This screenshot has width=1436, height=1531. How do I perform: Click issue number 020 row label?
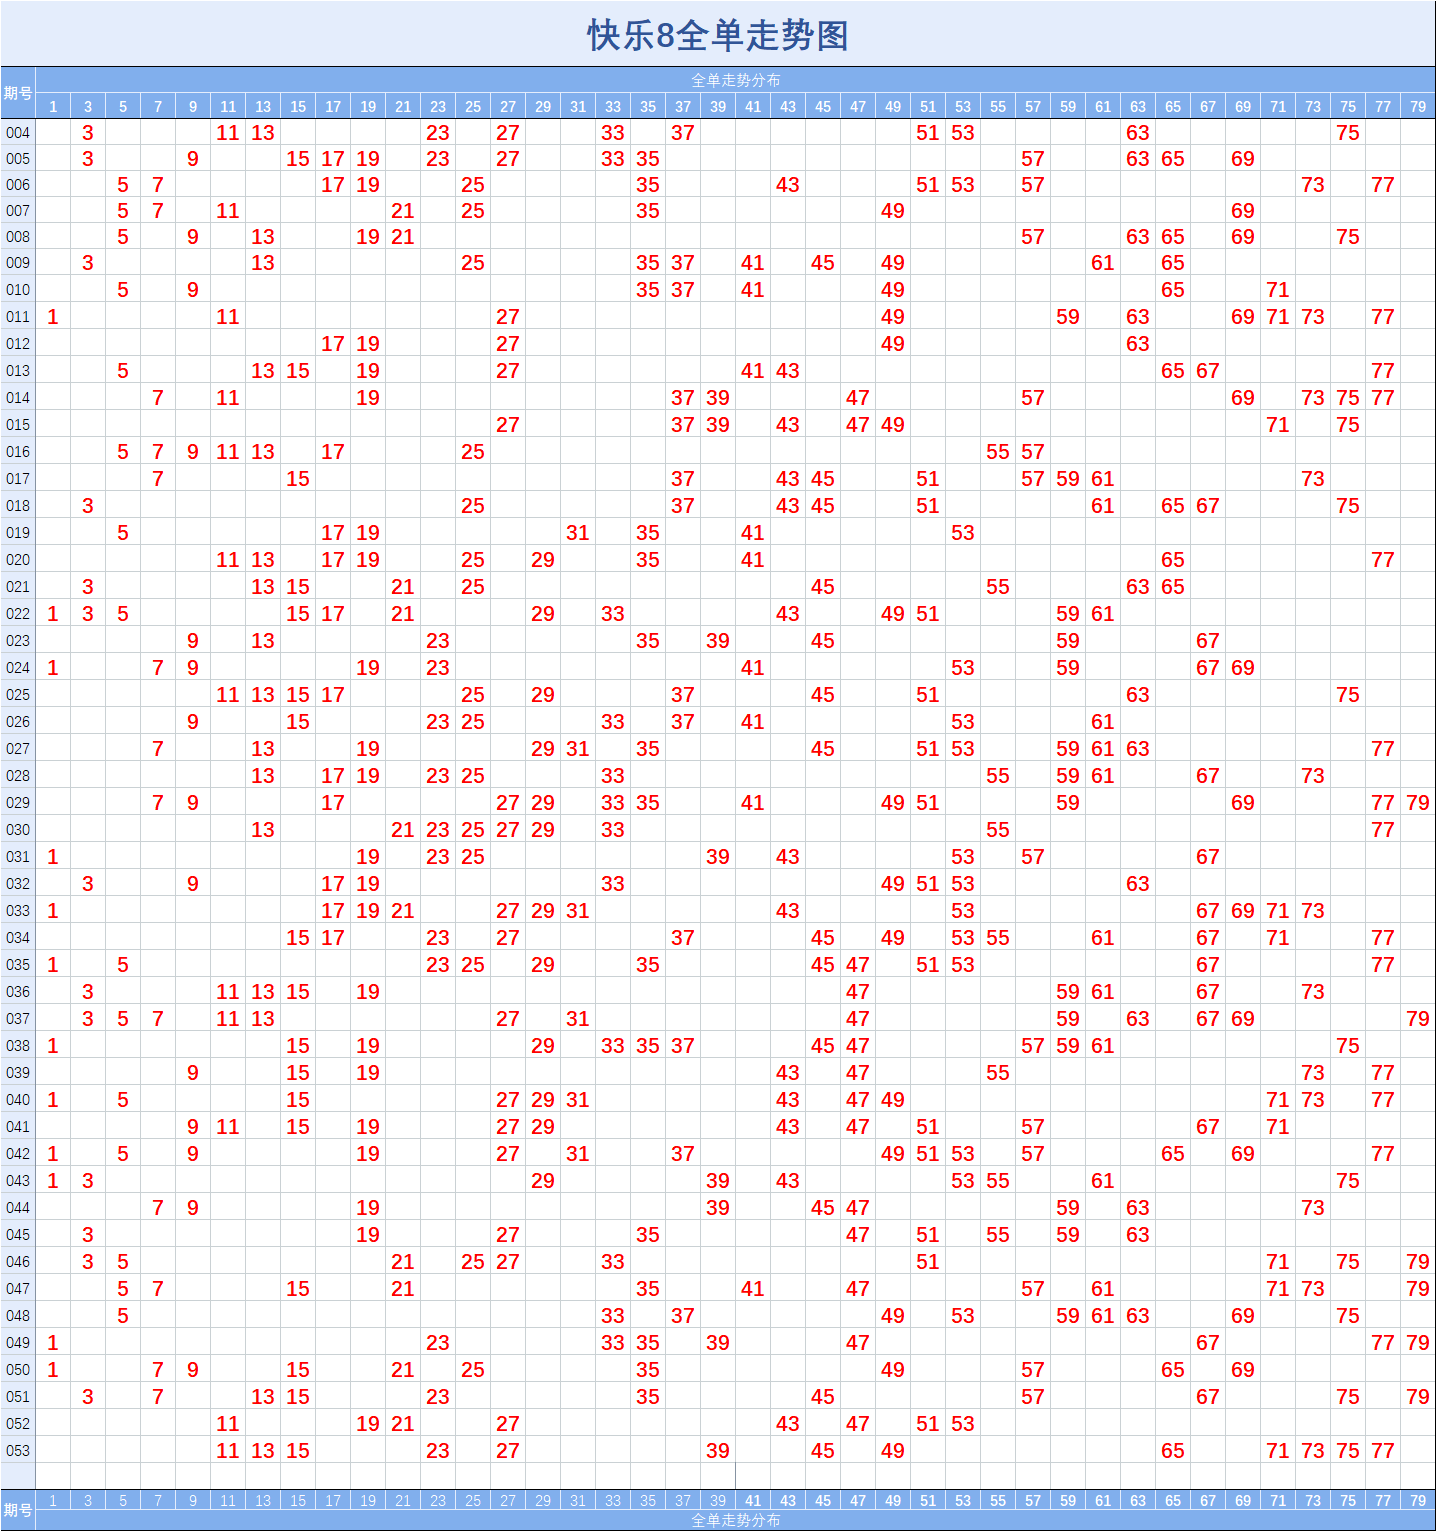18,559
